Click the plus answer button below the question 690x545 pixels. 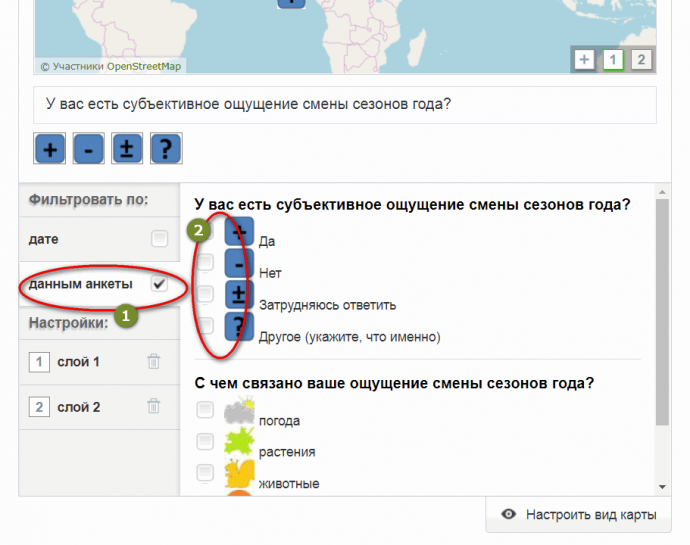(50, 149)
